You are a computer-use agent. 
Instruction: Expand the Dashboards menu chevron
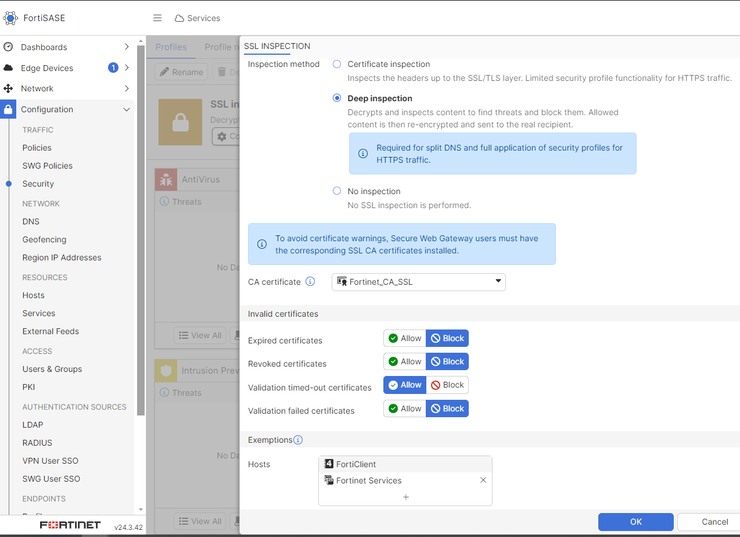pyautogui.click(x=126, y=47)
